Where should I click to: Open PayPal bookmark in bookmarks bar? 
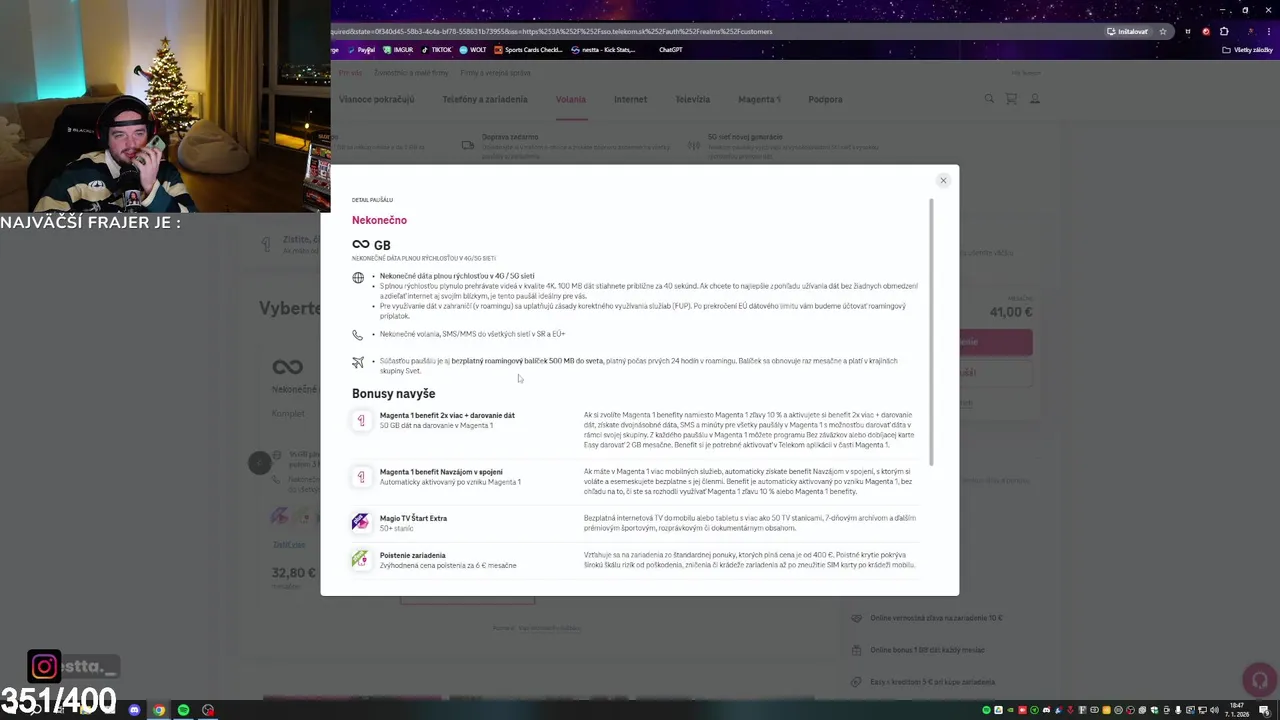pos(362,50)
